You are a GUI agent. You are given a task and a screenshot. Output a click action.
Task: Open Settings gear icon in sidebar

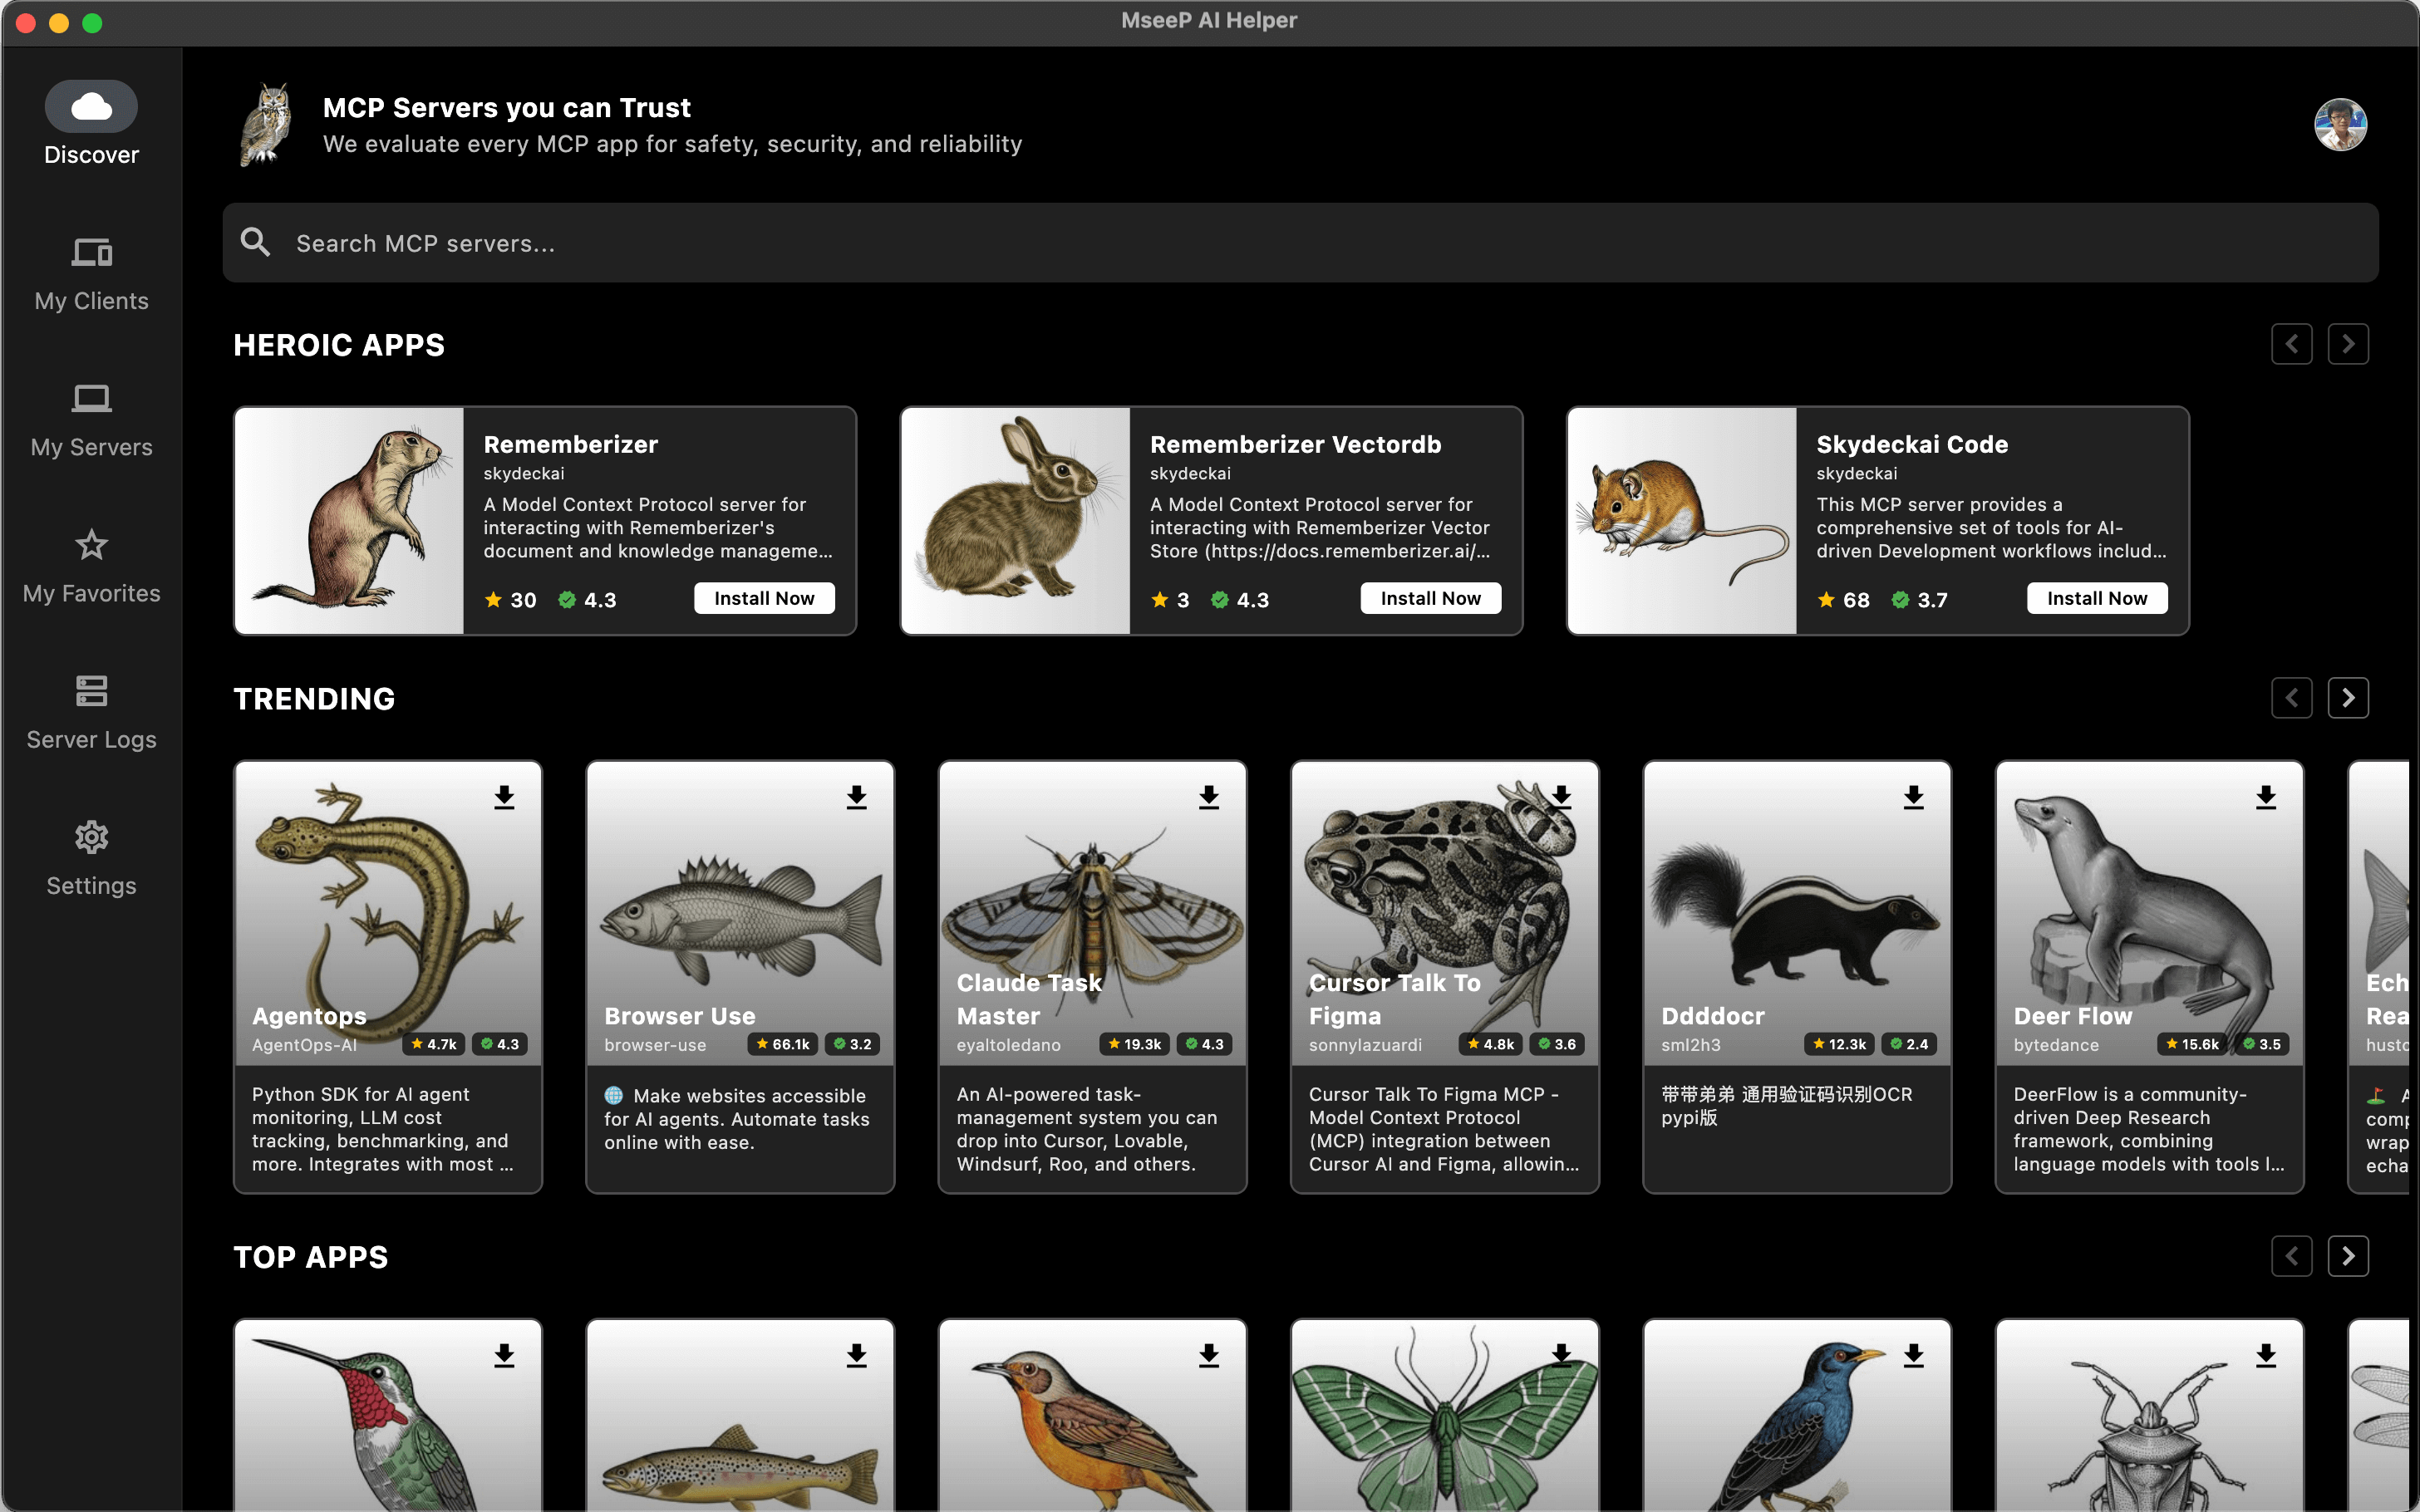coord(91,837)
